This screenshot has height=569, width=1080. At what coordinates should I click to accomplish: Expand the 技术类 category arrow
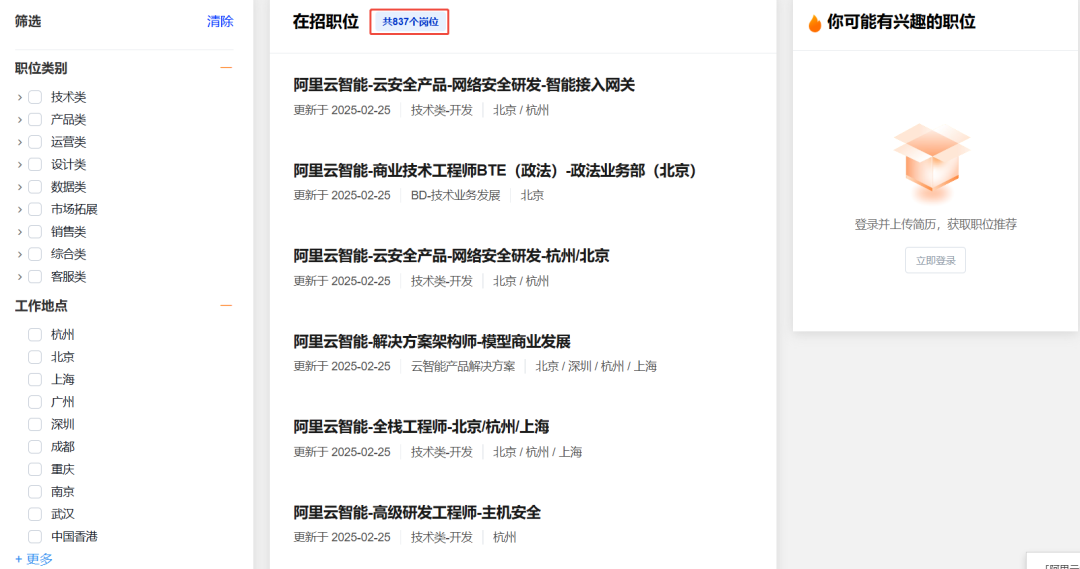[x=19, y=97]
